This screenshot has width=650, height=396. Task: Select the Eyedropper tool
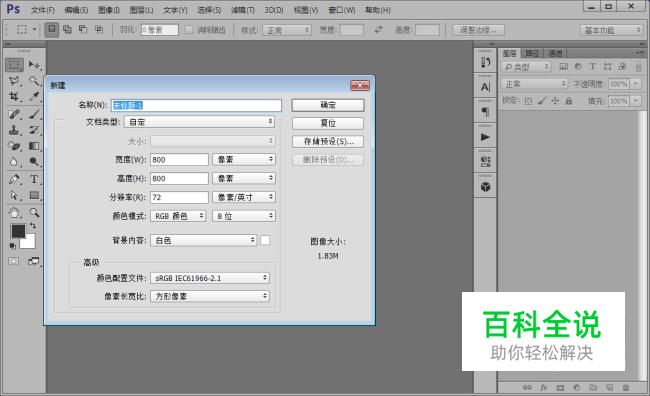coord(34,97)
